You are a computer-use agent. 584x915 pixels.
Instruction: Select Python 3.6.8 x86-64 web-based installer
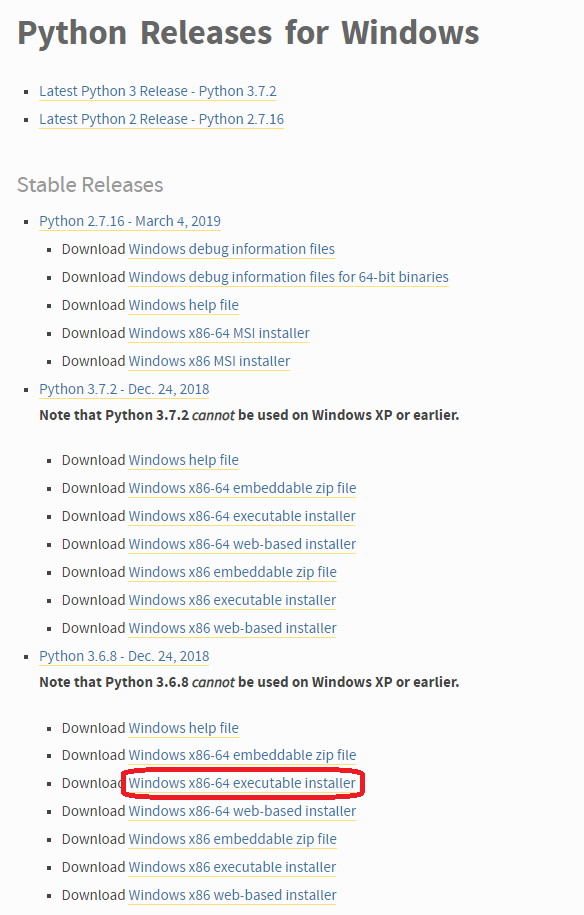(242, 812)
